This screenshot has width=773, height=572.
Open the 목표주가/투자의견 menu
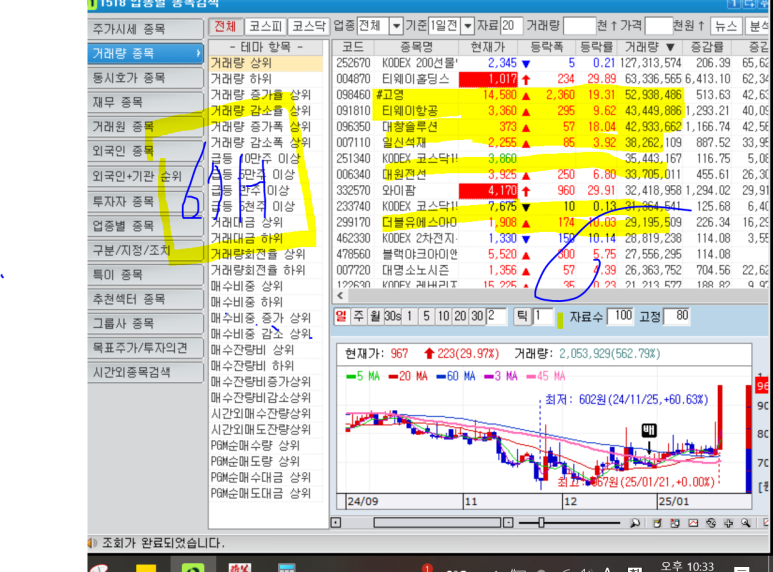[x=145, y=348]
